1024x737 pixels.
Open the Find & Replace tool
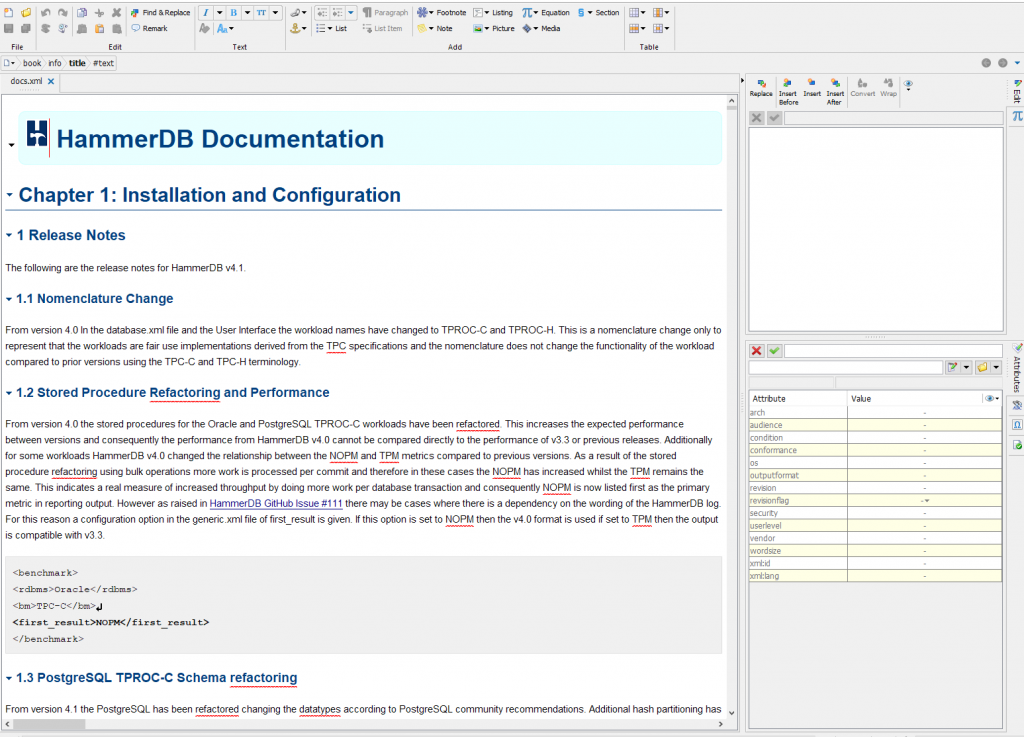click(x=163, y=12)
